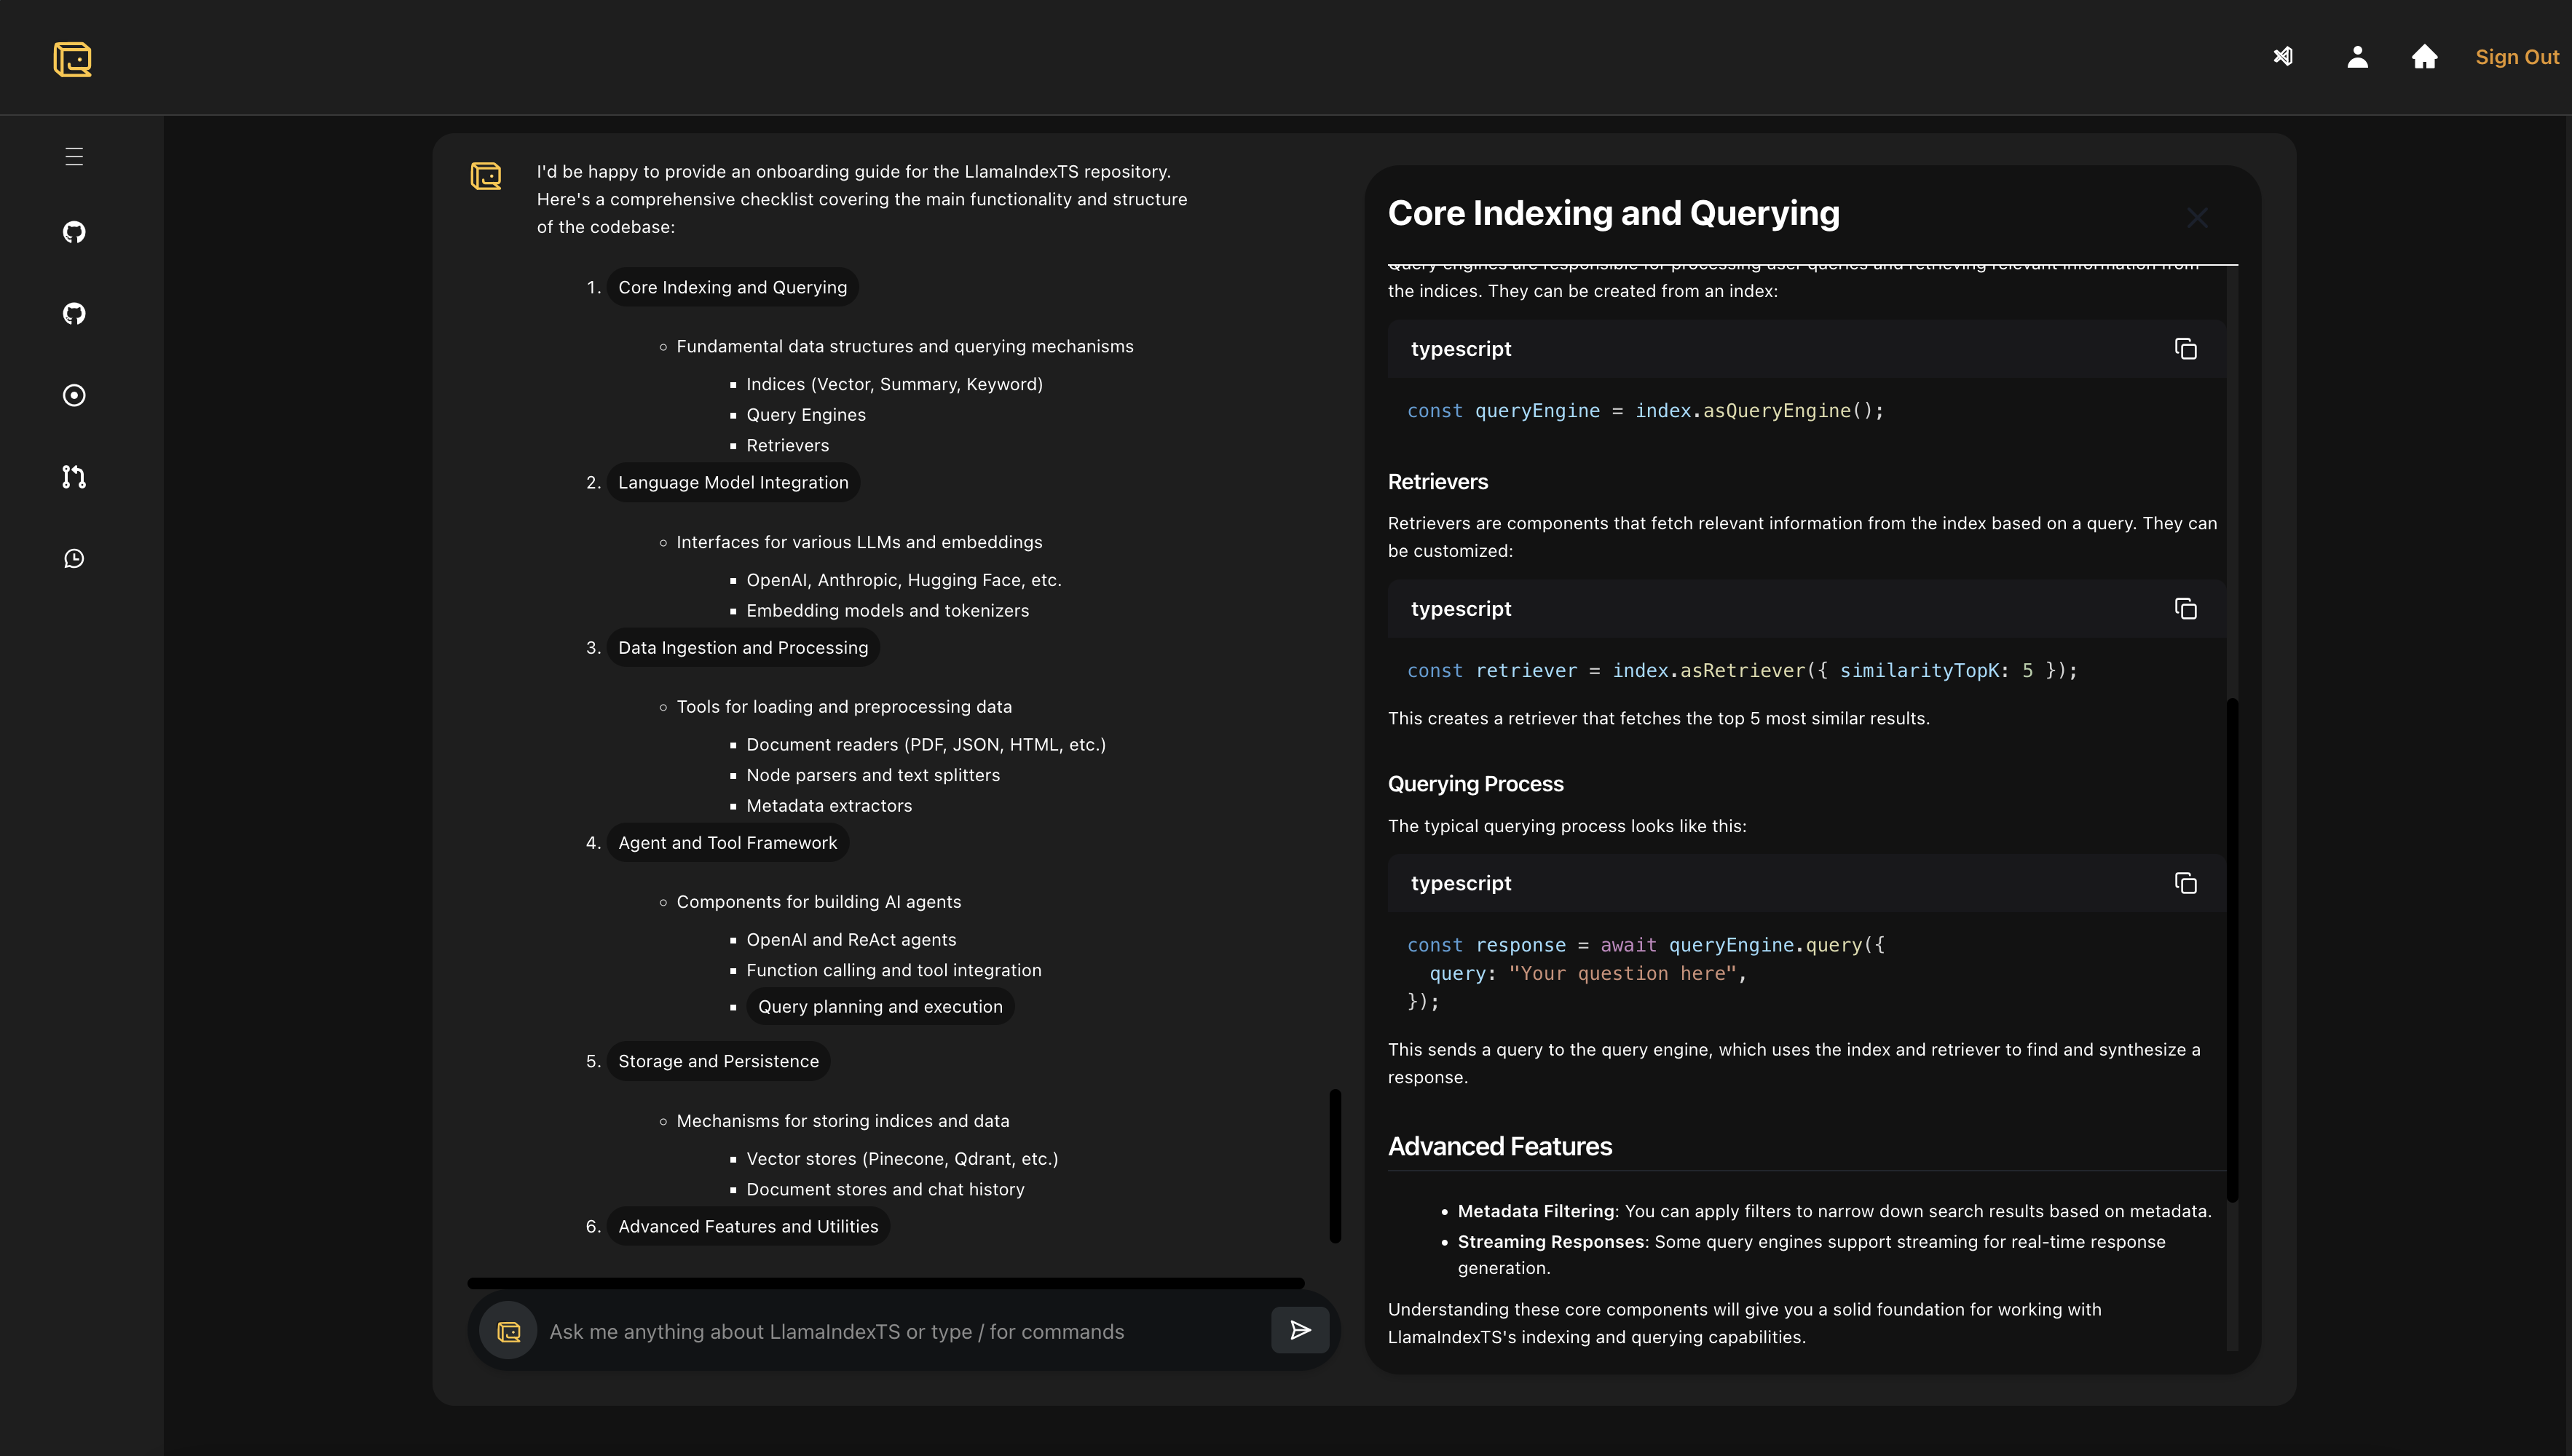Click 'OpenAI, Anthropic, Hugging Face, etc.' text
This screenshot has width=2572, height=1456.
pos(903,580)
